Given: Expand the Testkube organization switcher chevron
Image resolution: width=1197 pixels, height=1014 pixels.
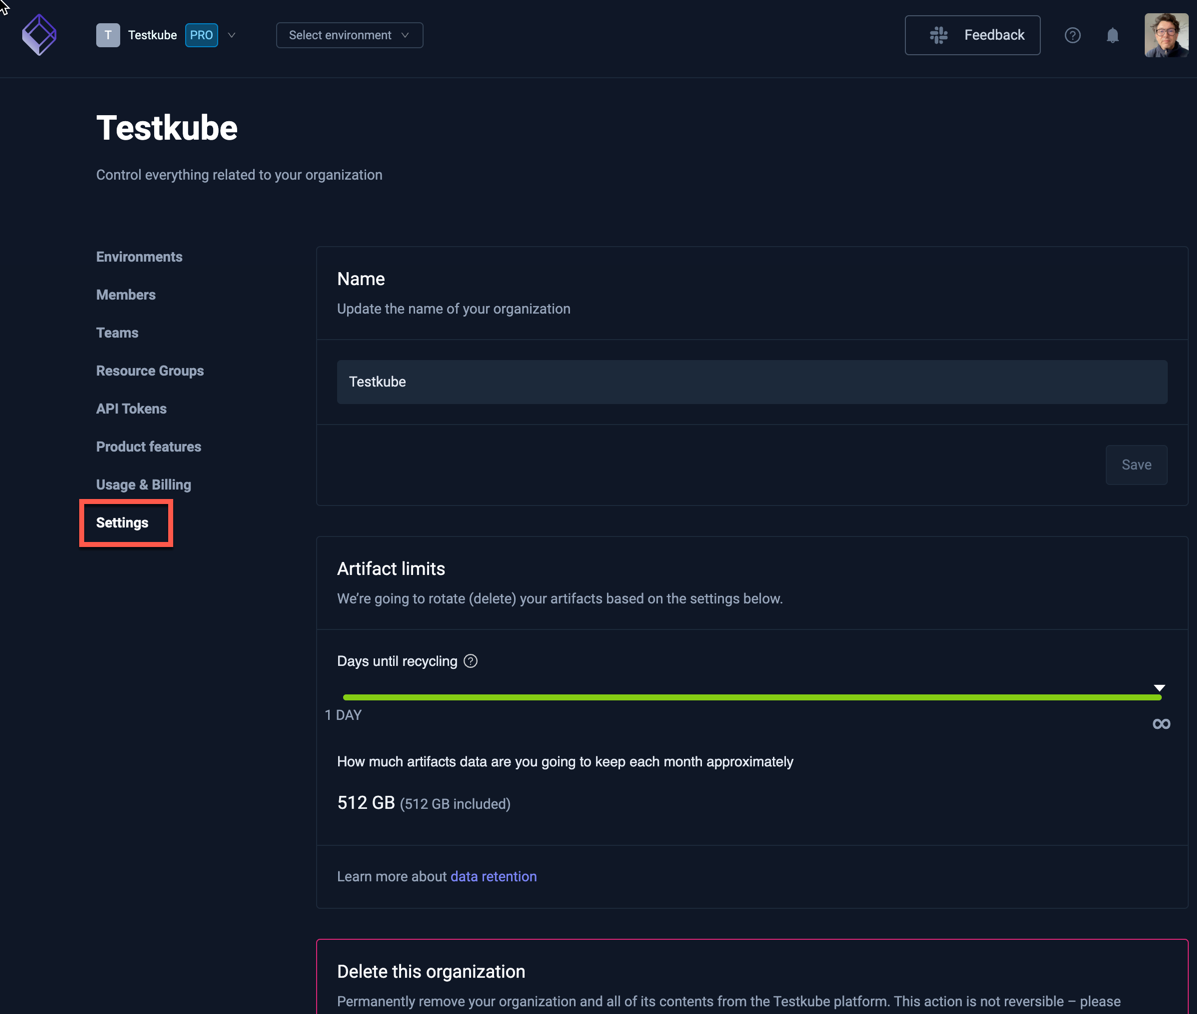Looking at the screenshot, I should pos(231,35).
